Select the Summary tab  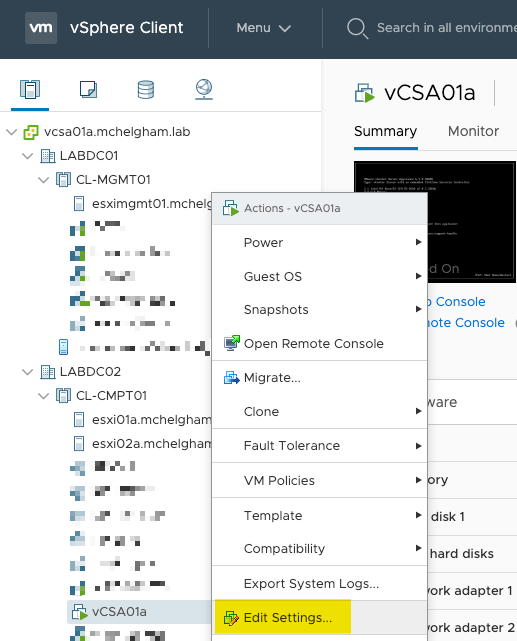[x=385, y=131]
